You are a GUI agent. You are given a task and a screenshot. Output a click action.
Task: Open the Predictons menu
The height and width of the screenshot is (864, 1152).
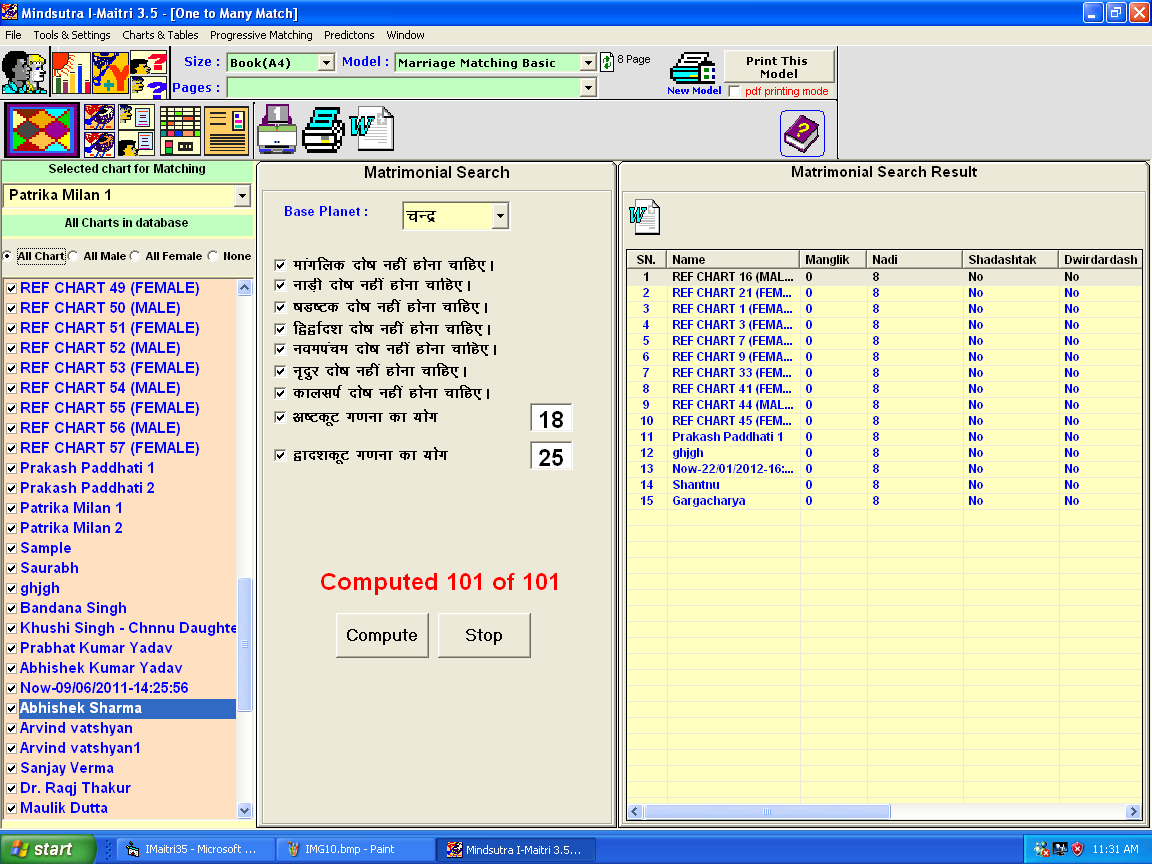pos(349,35)
